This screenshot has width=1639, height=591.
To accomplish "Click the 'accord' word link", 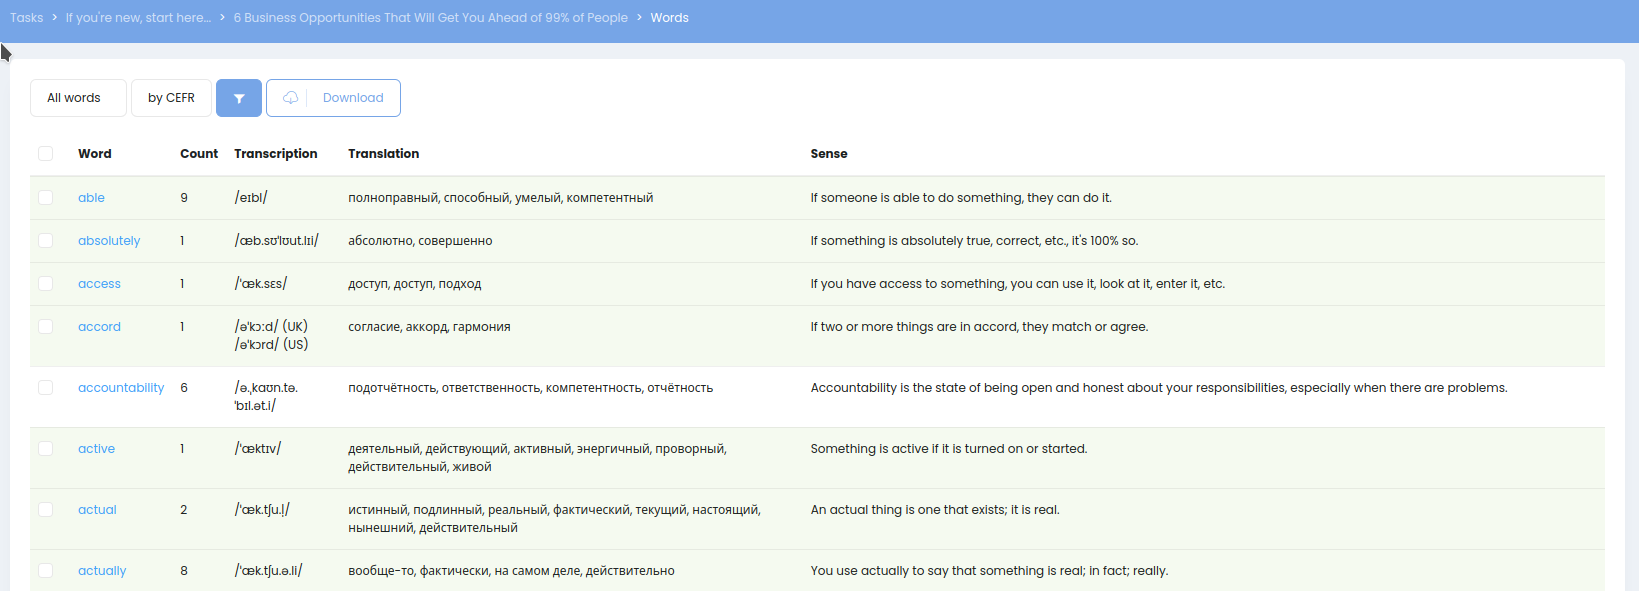I will tap(99, 327).
